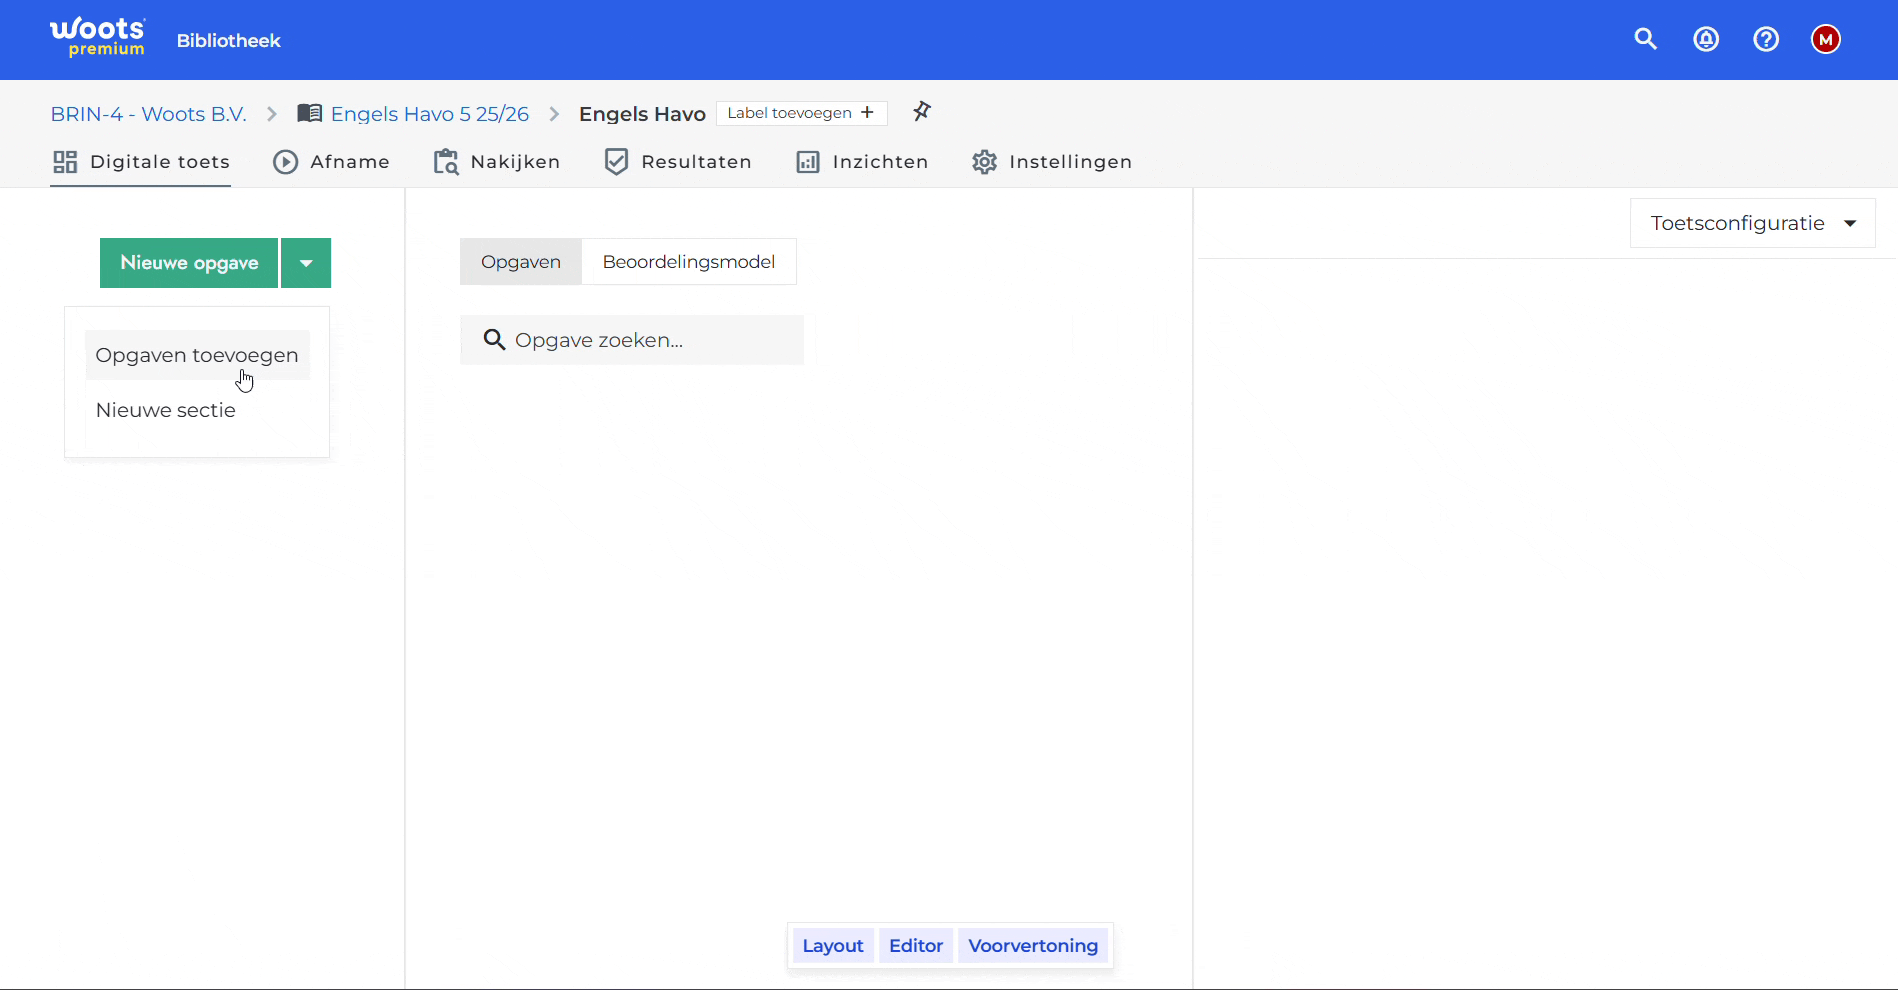Click the book icon before Engels Havo 5

310,113
